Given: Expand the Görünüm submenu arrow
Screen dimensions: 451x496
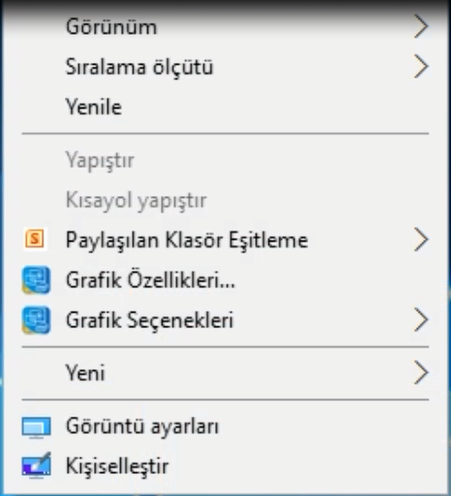Looking at the screenshot, I should (x=421, y=26).
